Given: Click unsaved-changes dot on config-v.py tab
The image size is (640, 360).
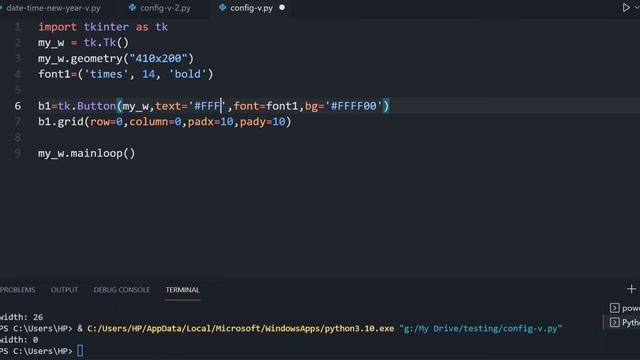Looking at the screenshot, I should coord(282,8).
